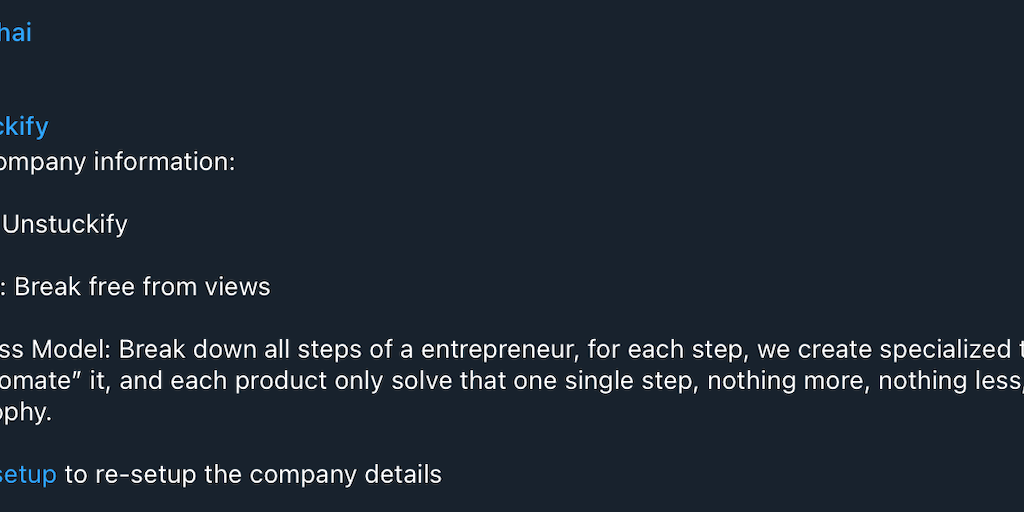Click the blue "setup" command link
This screenshot has width=1024, height=512.
[x=28, y=474]
